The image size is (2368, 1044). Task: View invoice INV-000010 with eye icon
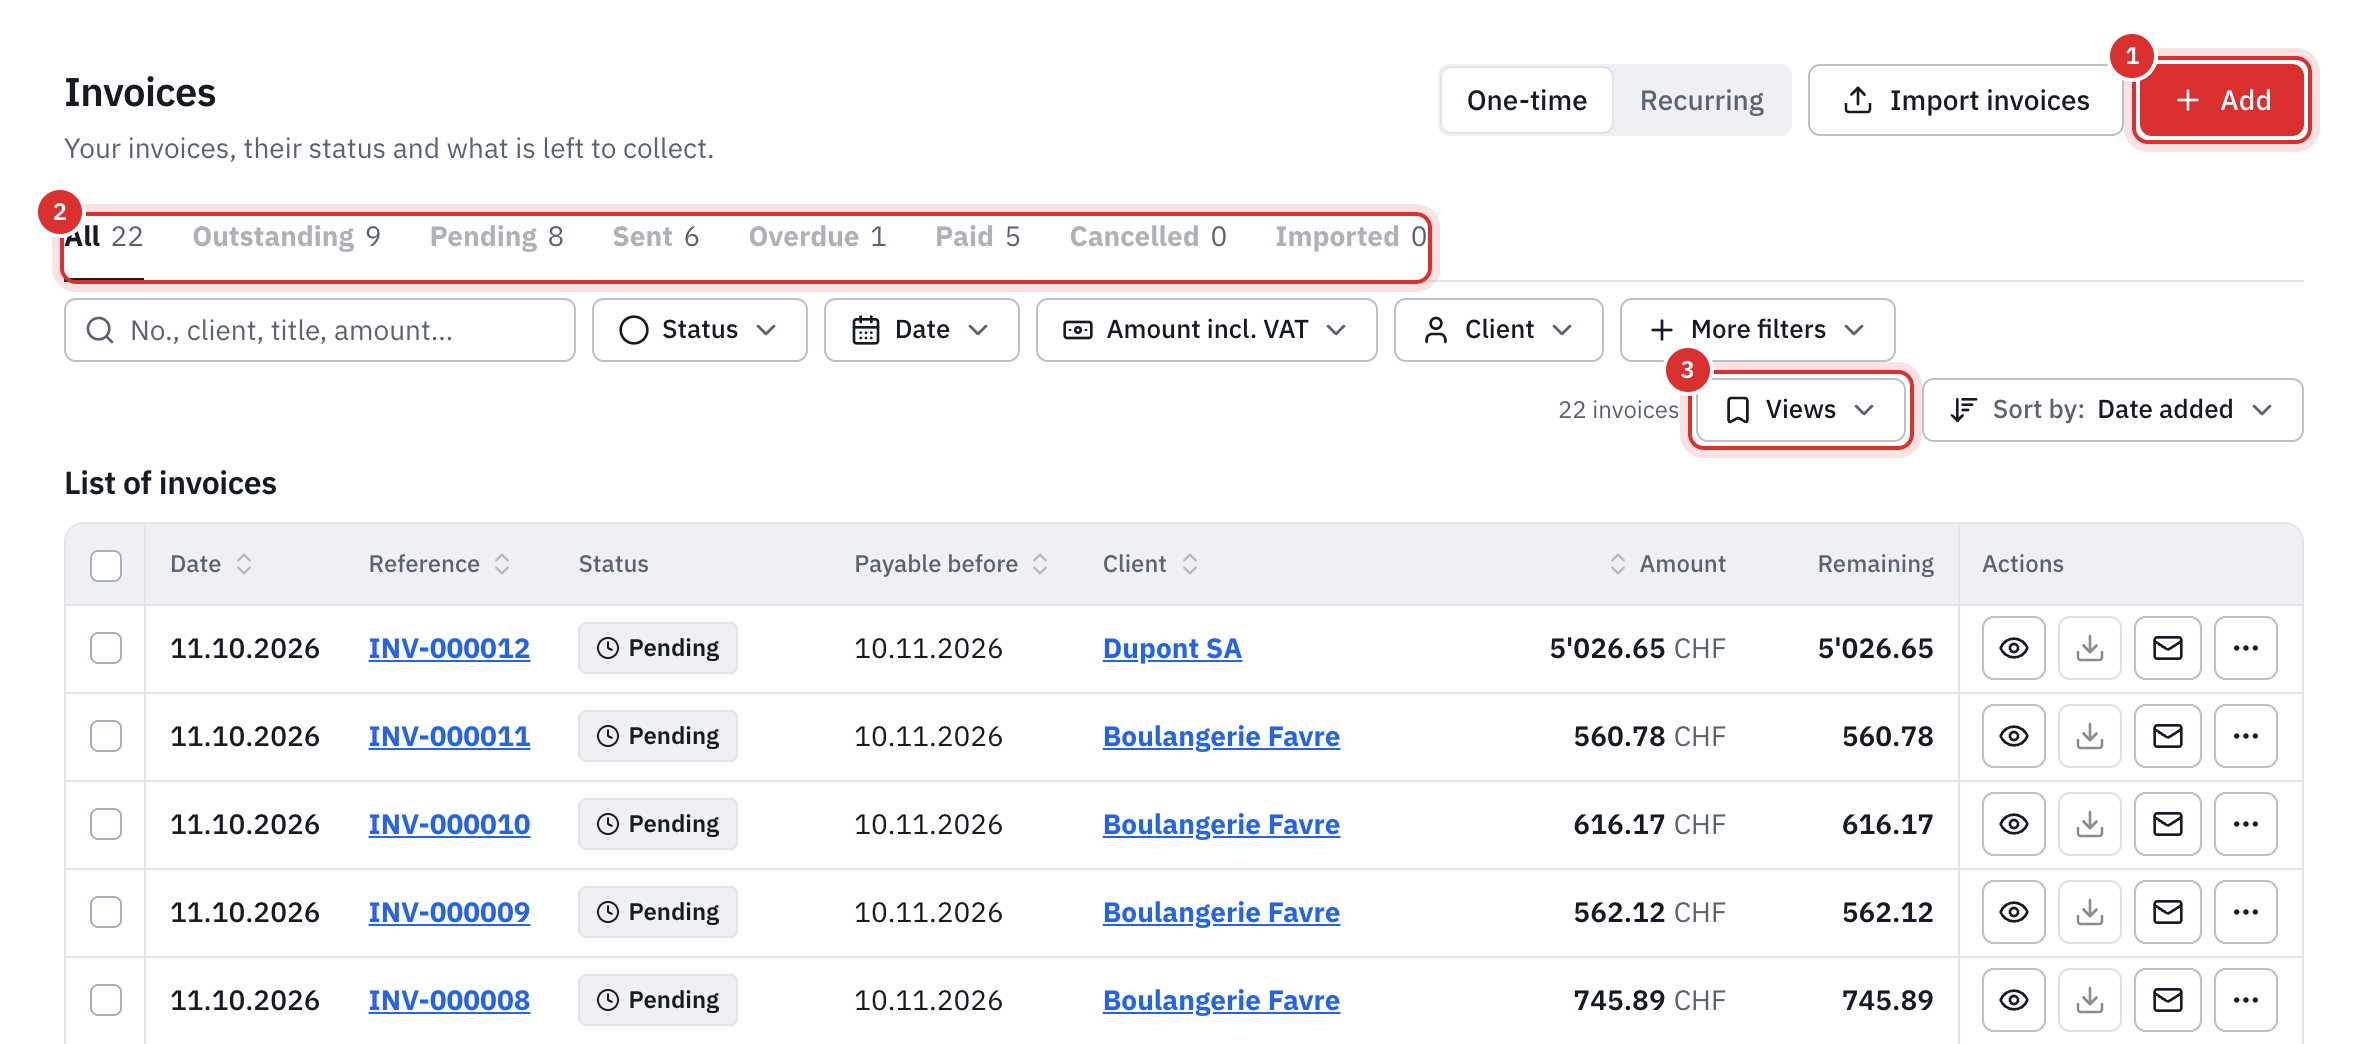pos(2013,824)
